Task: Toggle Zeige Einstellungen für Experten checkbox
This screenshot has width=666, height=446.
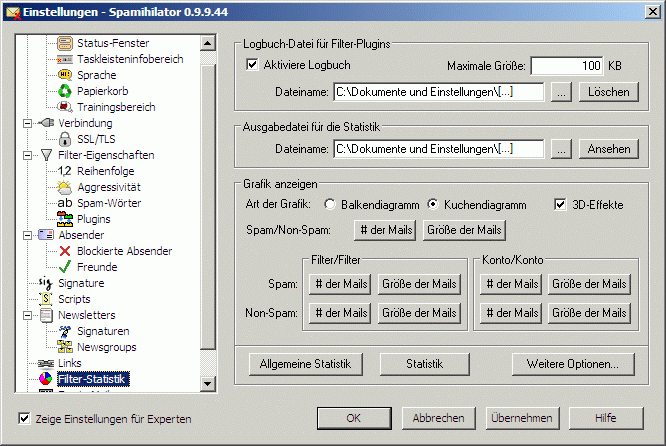Action: coord(24,418)
